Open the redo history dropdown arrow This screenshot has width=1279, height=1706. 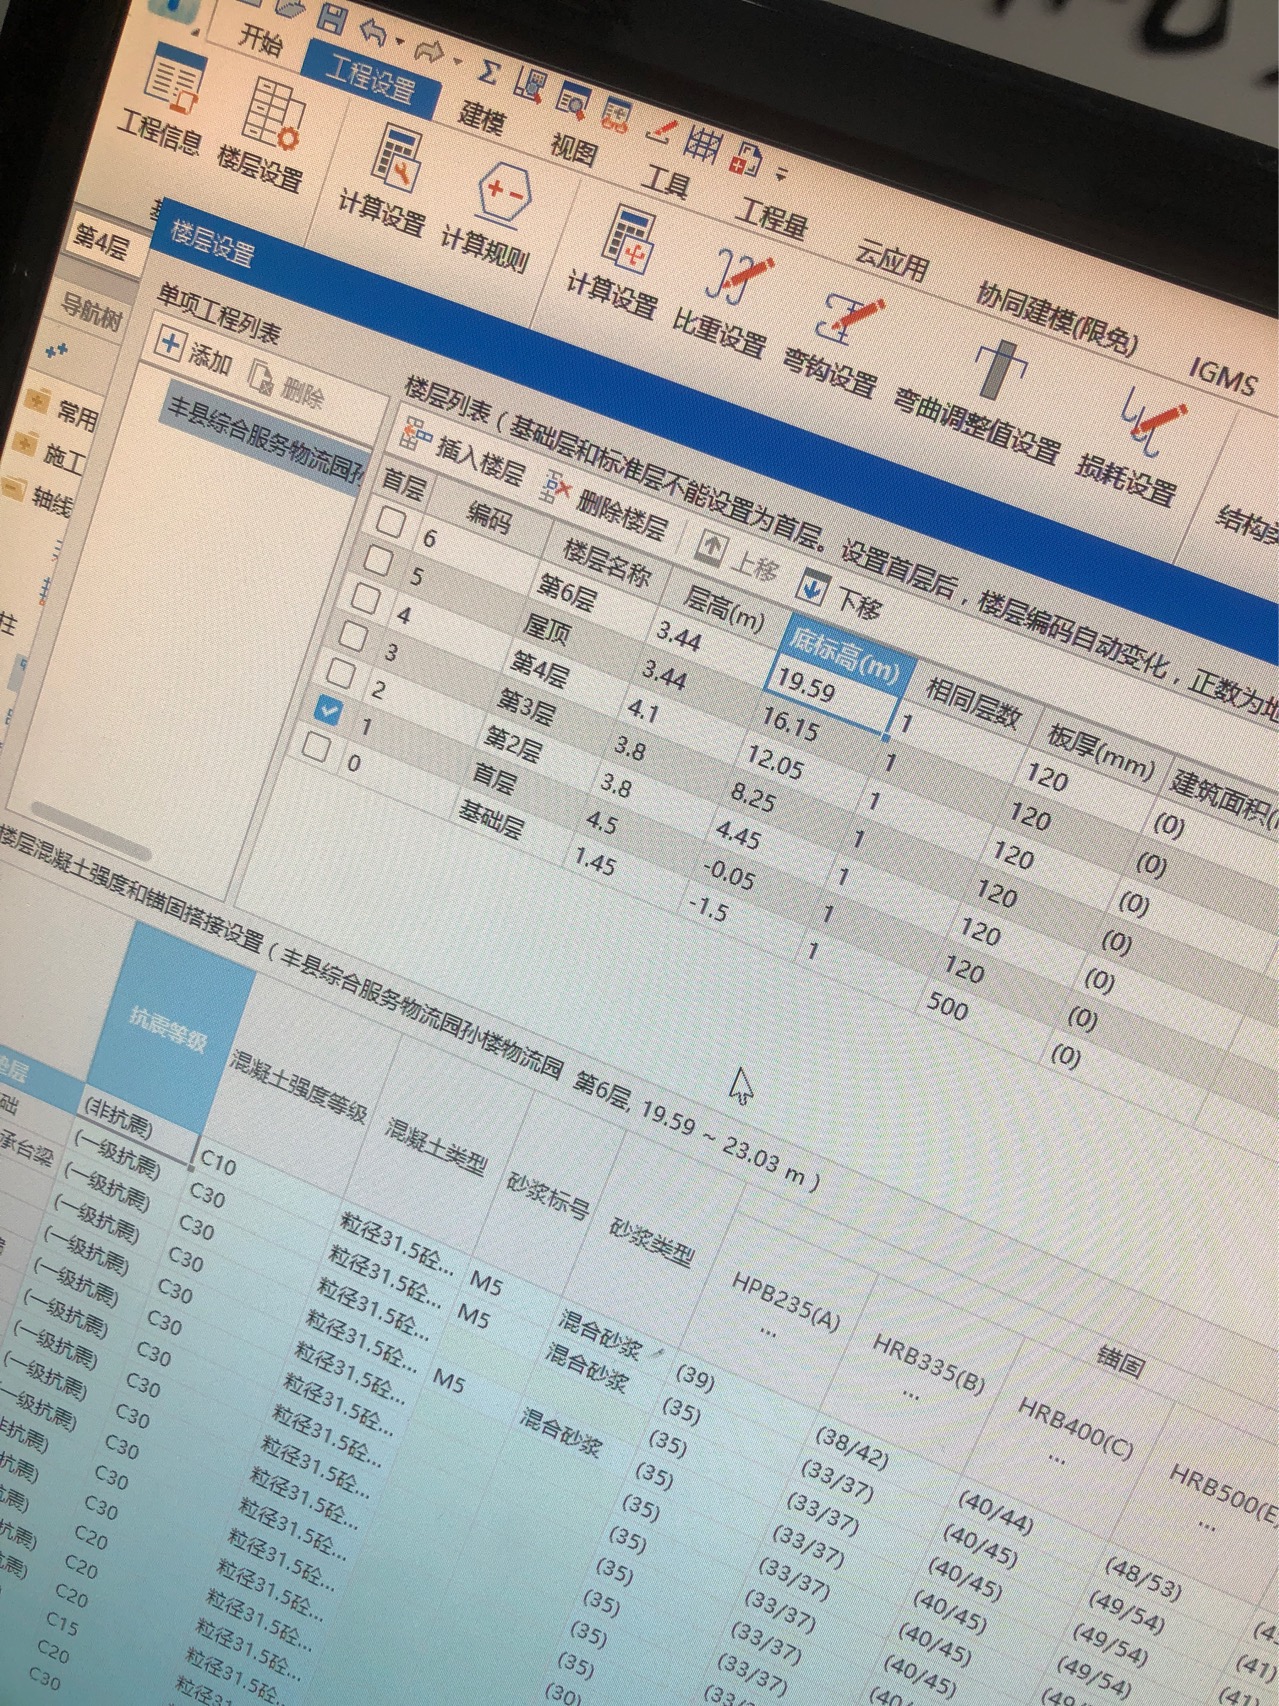click(x=457, y=62)
